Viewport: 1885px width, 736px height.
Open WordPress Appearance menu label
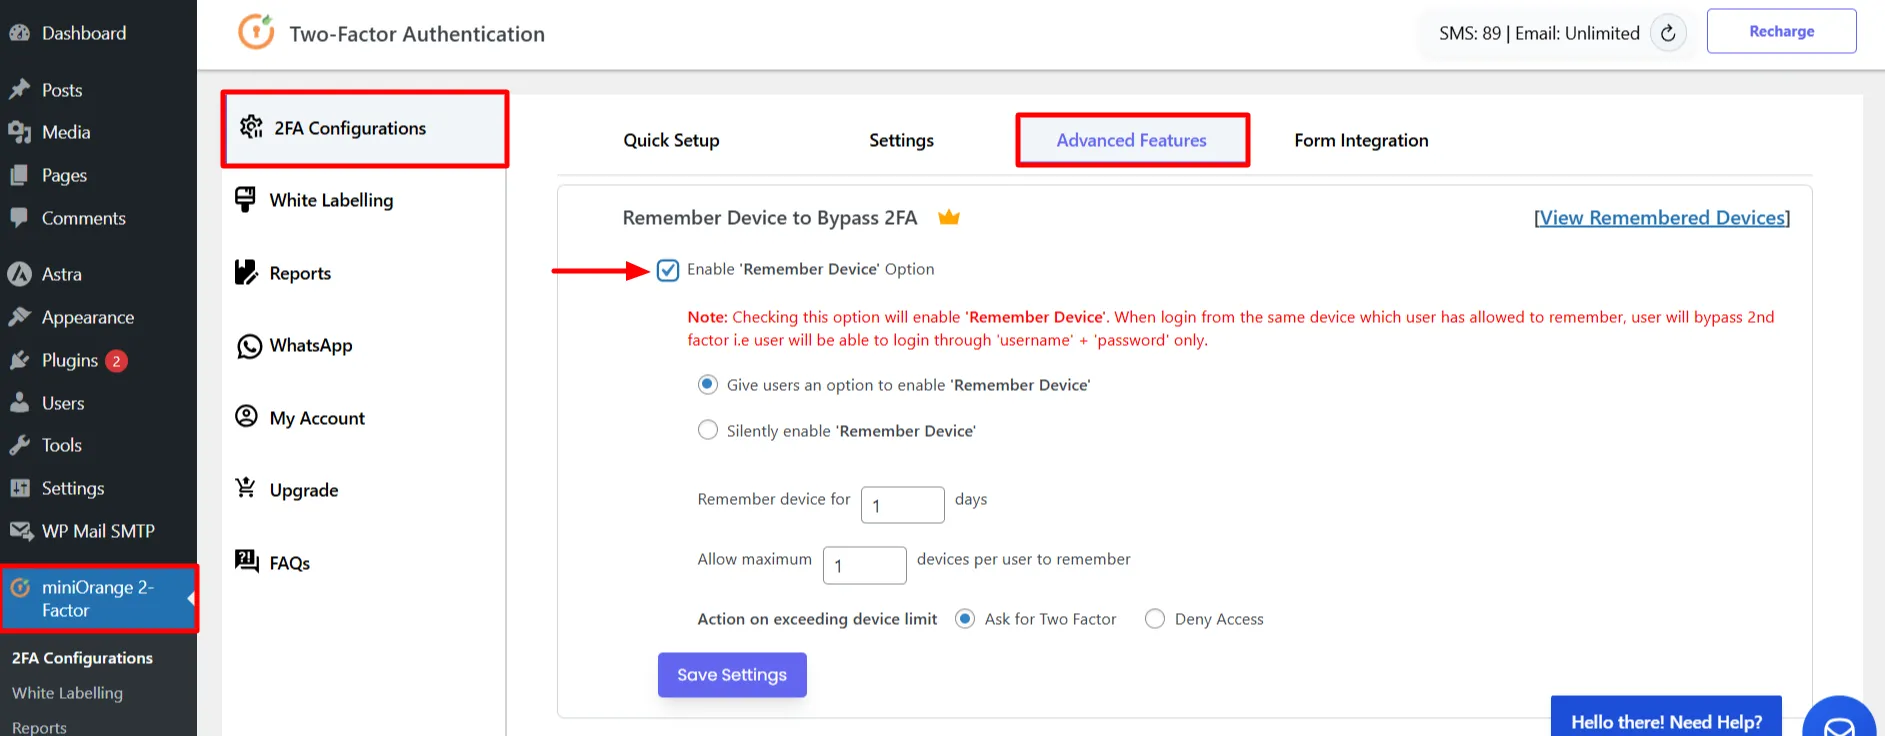tap(88, 317)
